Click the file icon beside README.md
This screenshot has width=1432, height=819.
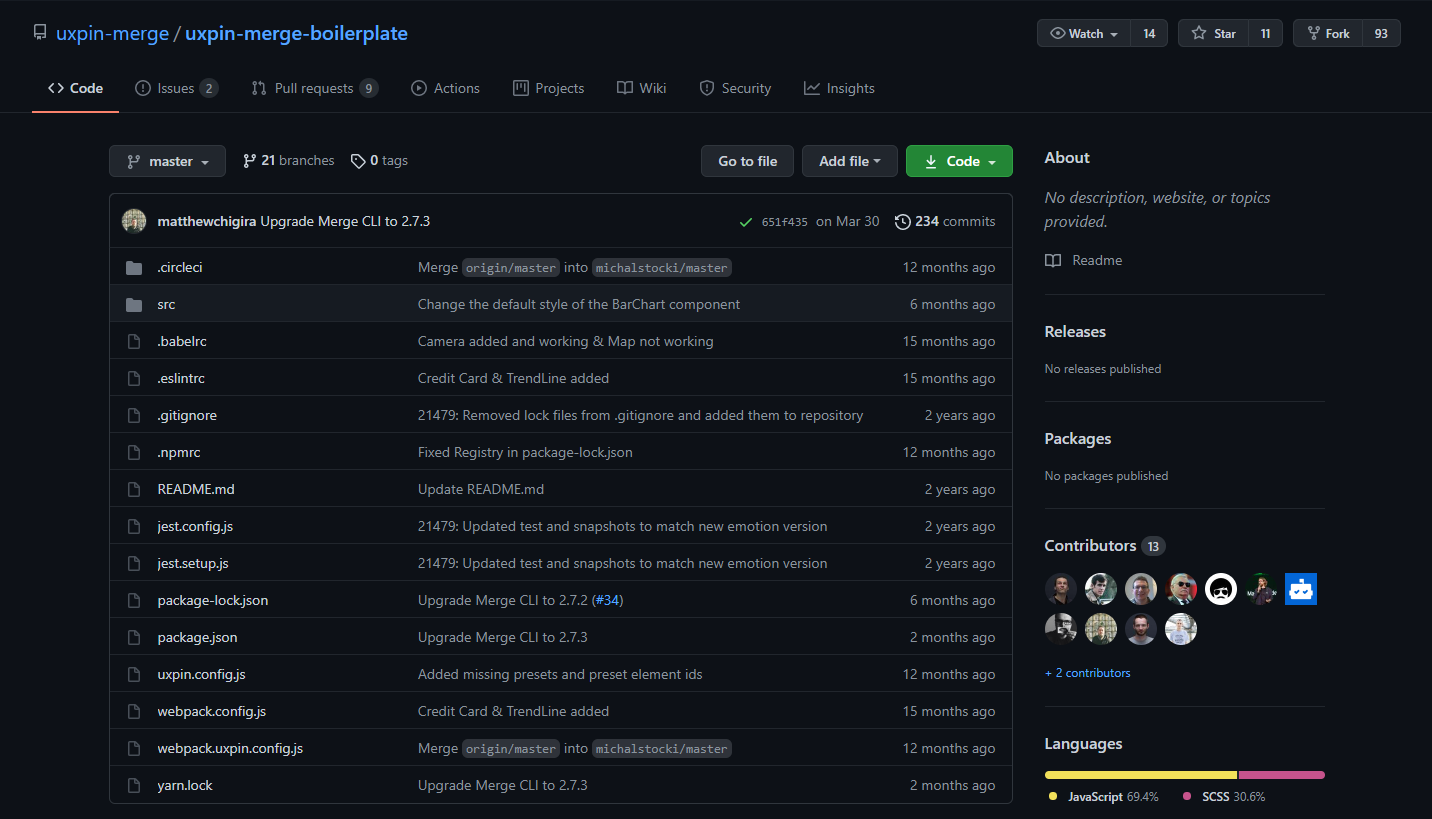click(134, 489)
